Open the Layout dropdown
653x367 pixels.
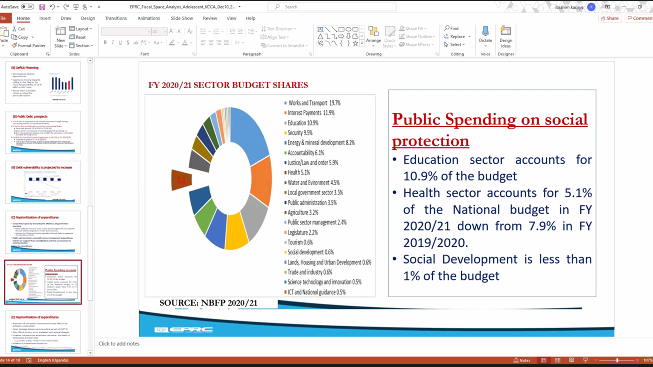click(80, 29)
